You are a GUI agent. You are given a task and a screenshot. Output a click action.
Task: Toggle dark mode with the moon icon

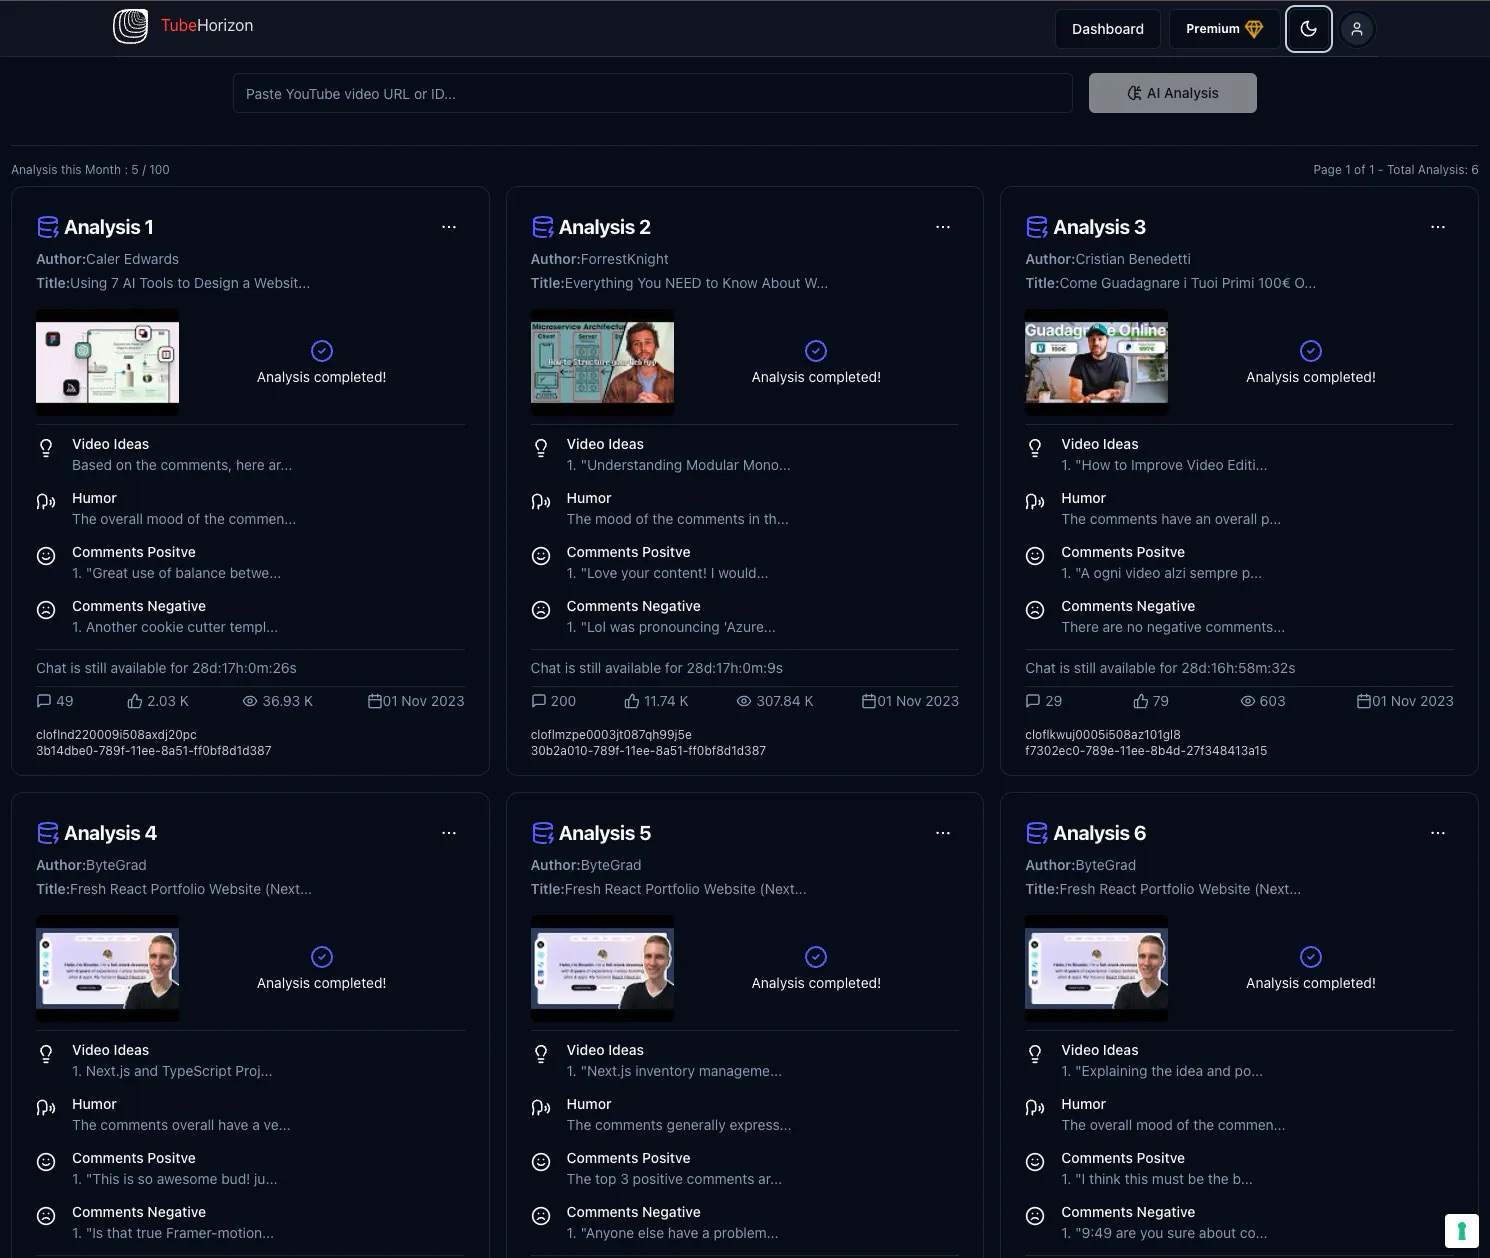coord(1308,29)
